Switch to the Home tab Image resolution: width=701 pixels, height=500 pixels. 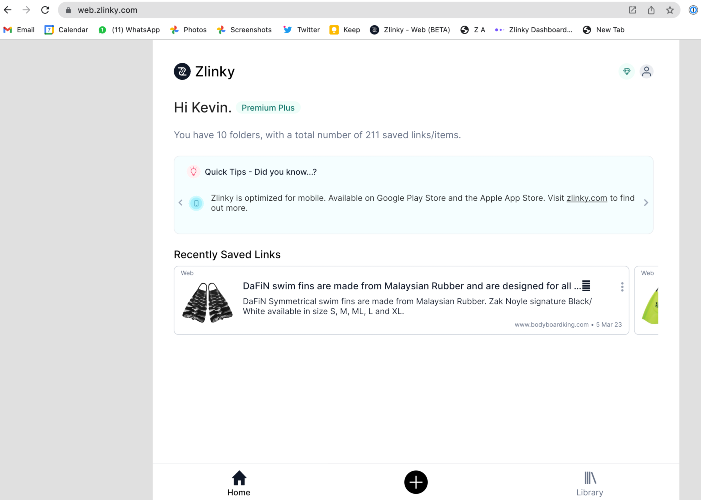[x=239, y=483]
